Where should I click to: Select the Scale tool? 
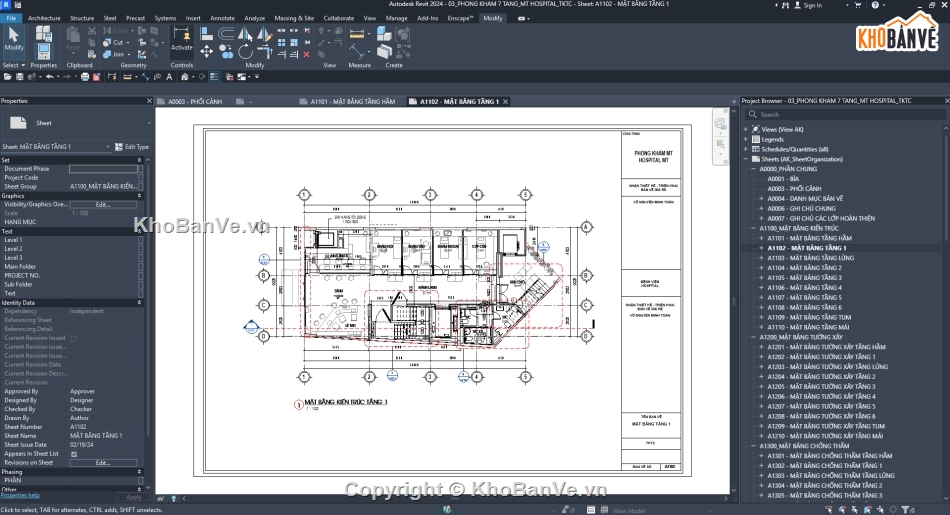coord(293,42)
